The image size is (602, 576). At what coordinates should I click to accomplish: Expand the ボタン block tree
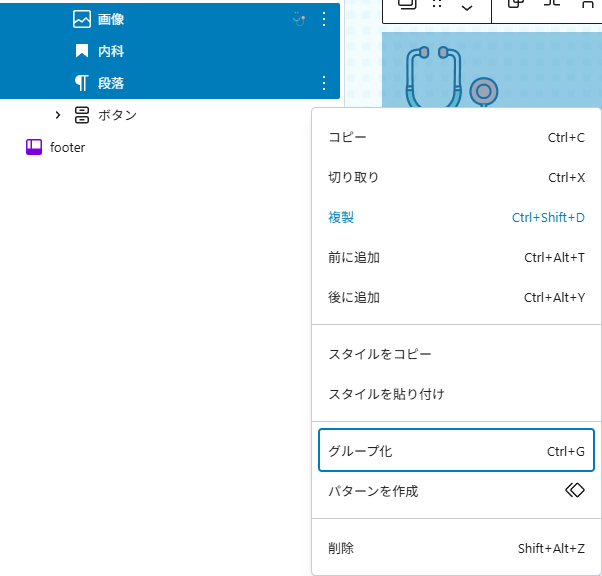point(58,115)
